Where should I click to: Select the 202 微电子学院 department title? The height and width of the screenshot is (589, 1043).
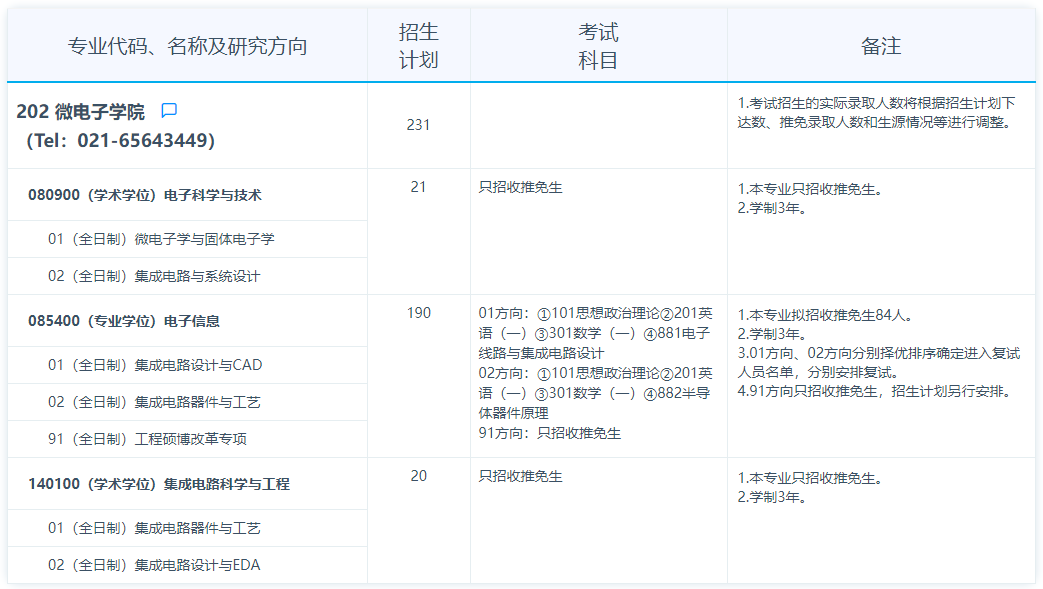pyautogui.click(x=80, y=111)
